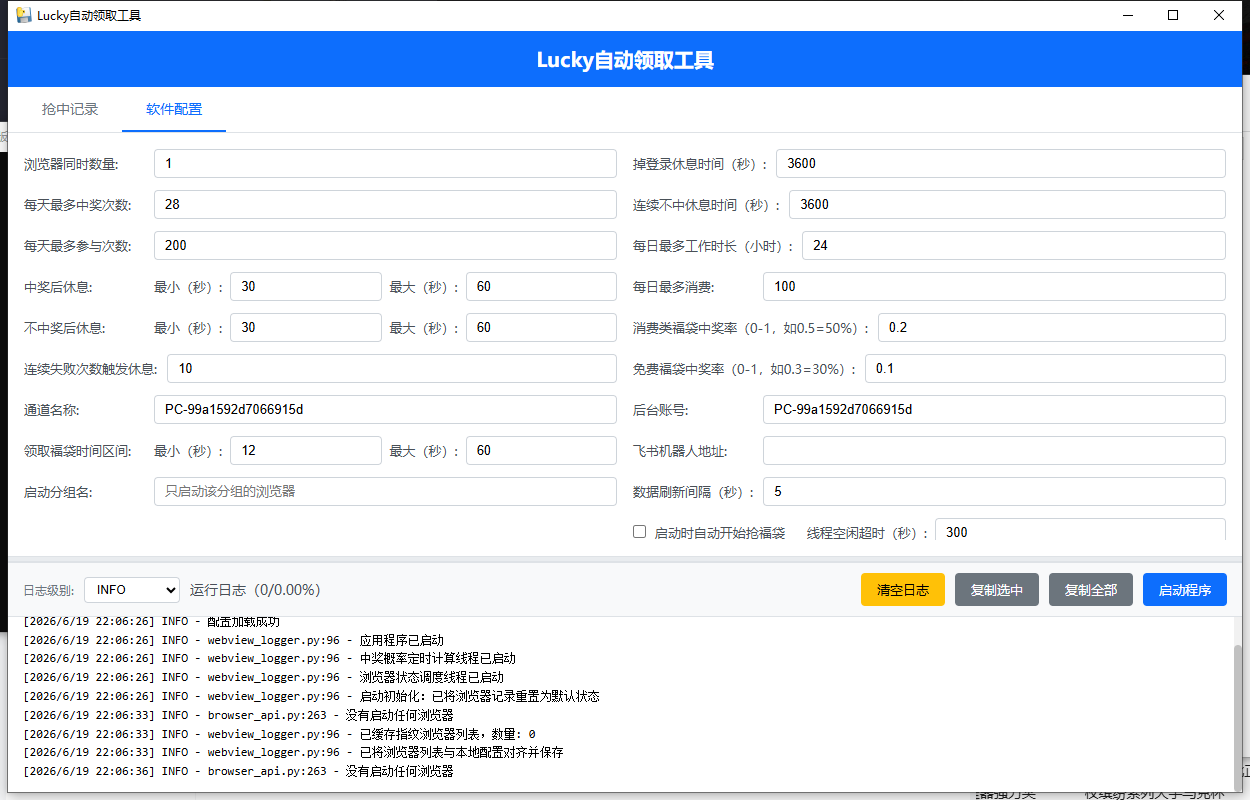Focus the 掉登录休息时间 field
1250x800 pixels.
pyautogui.click(x=1001, y=164)
